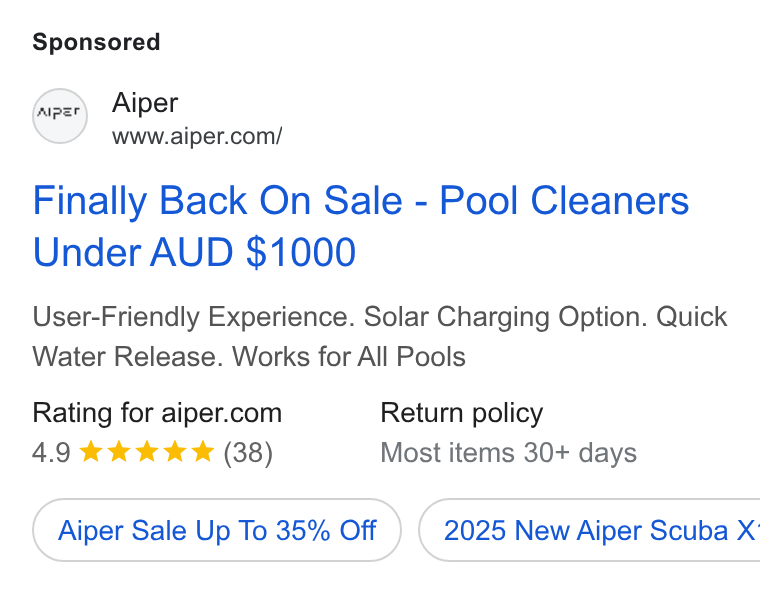Click 'Under AUD $1000' in the headline
This screenshot has height=594, width=760.
(194, 252)
